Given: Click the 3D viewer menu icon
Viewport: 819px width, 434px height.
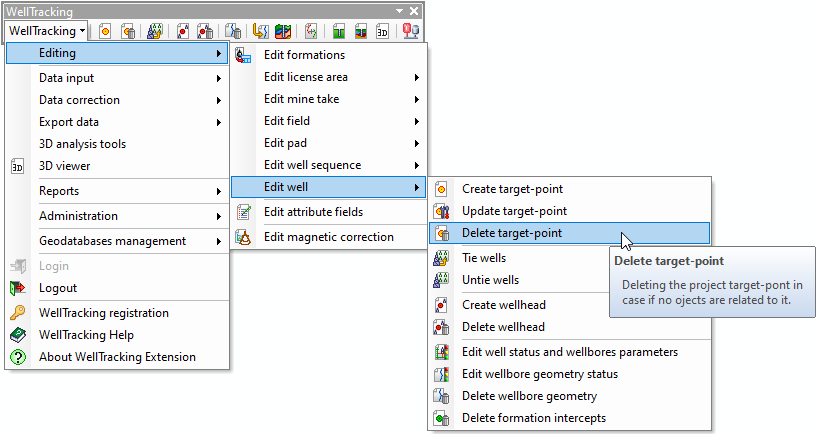Looking at the screenshot, I should tap(17, 167).
